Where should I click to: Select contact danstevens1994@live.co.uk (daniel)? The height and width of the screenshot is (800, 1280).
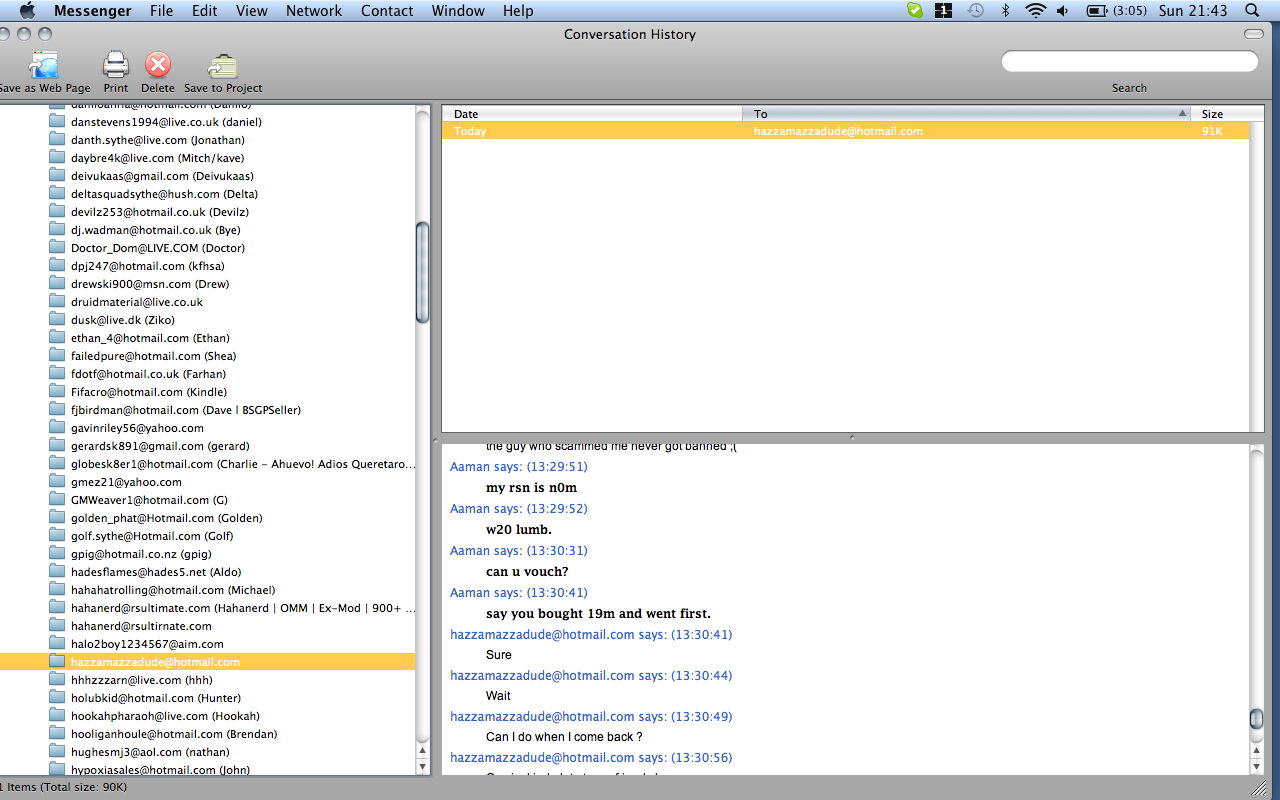pos(166,122)
